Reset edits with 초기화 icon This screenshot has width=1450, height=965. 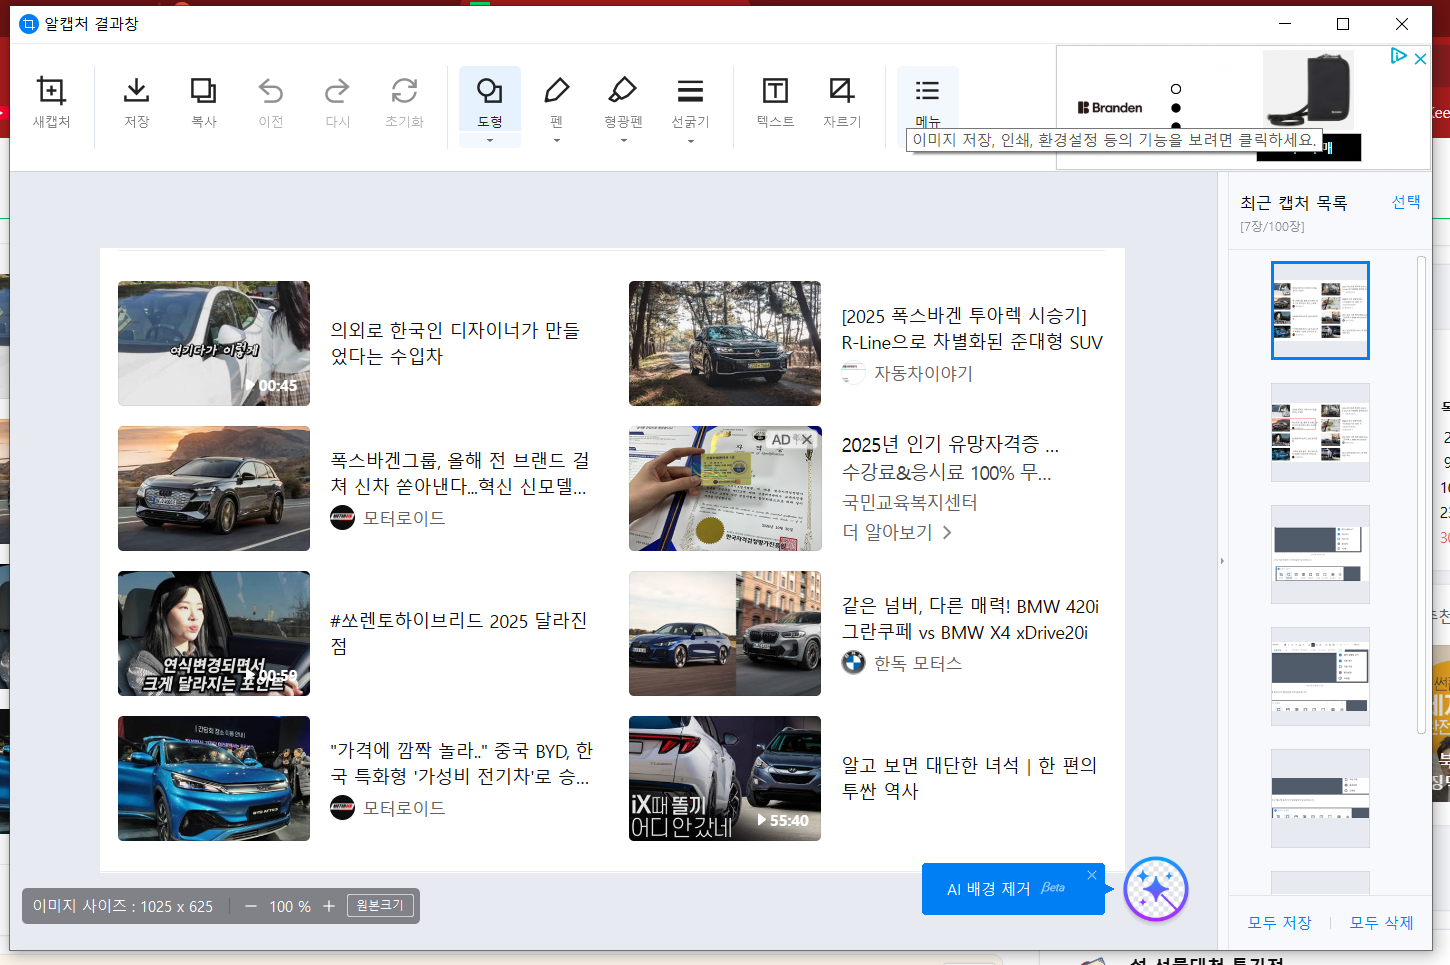pos(404,101)
